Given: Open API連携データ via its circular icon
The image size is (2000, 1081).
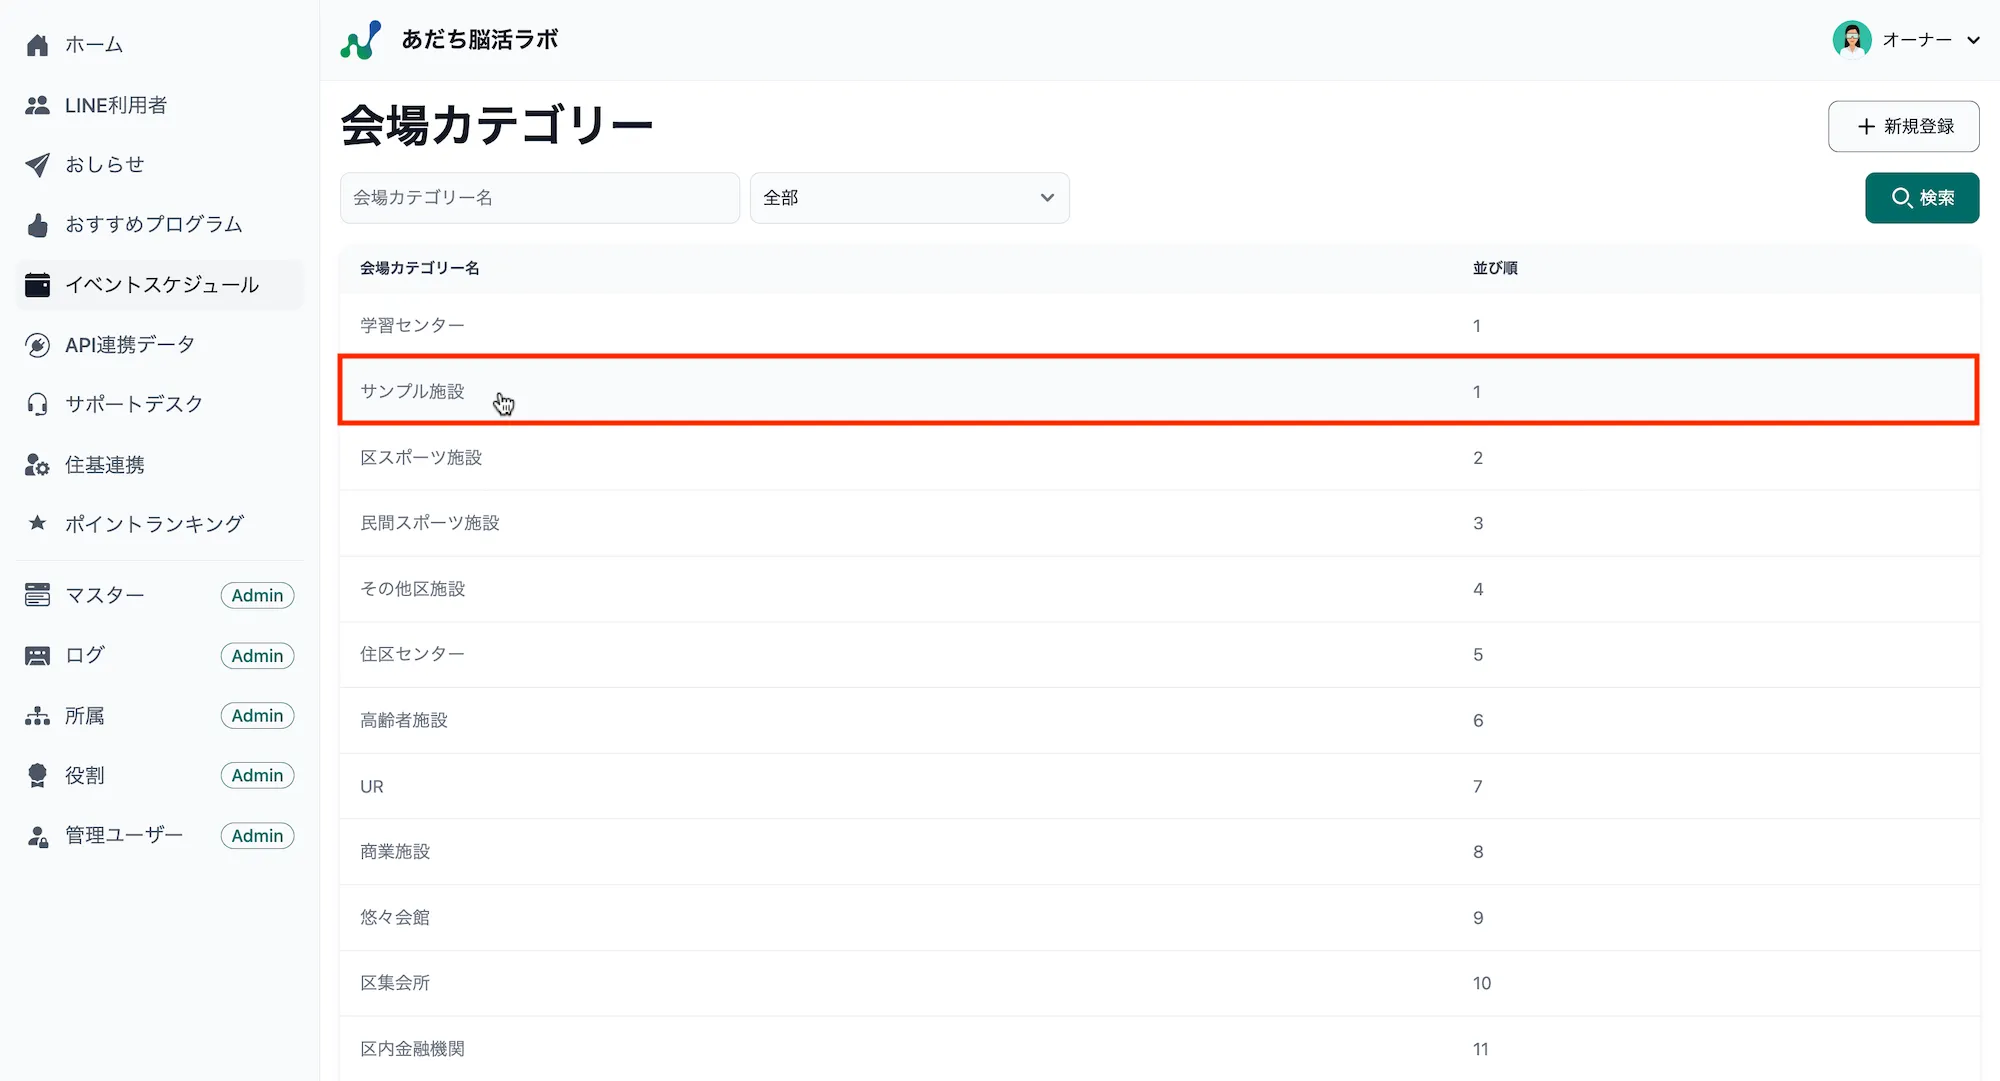Looking at the screenshot, I should coord(37,344).
